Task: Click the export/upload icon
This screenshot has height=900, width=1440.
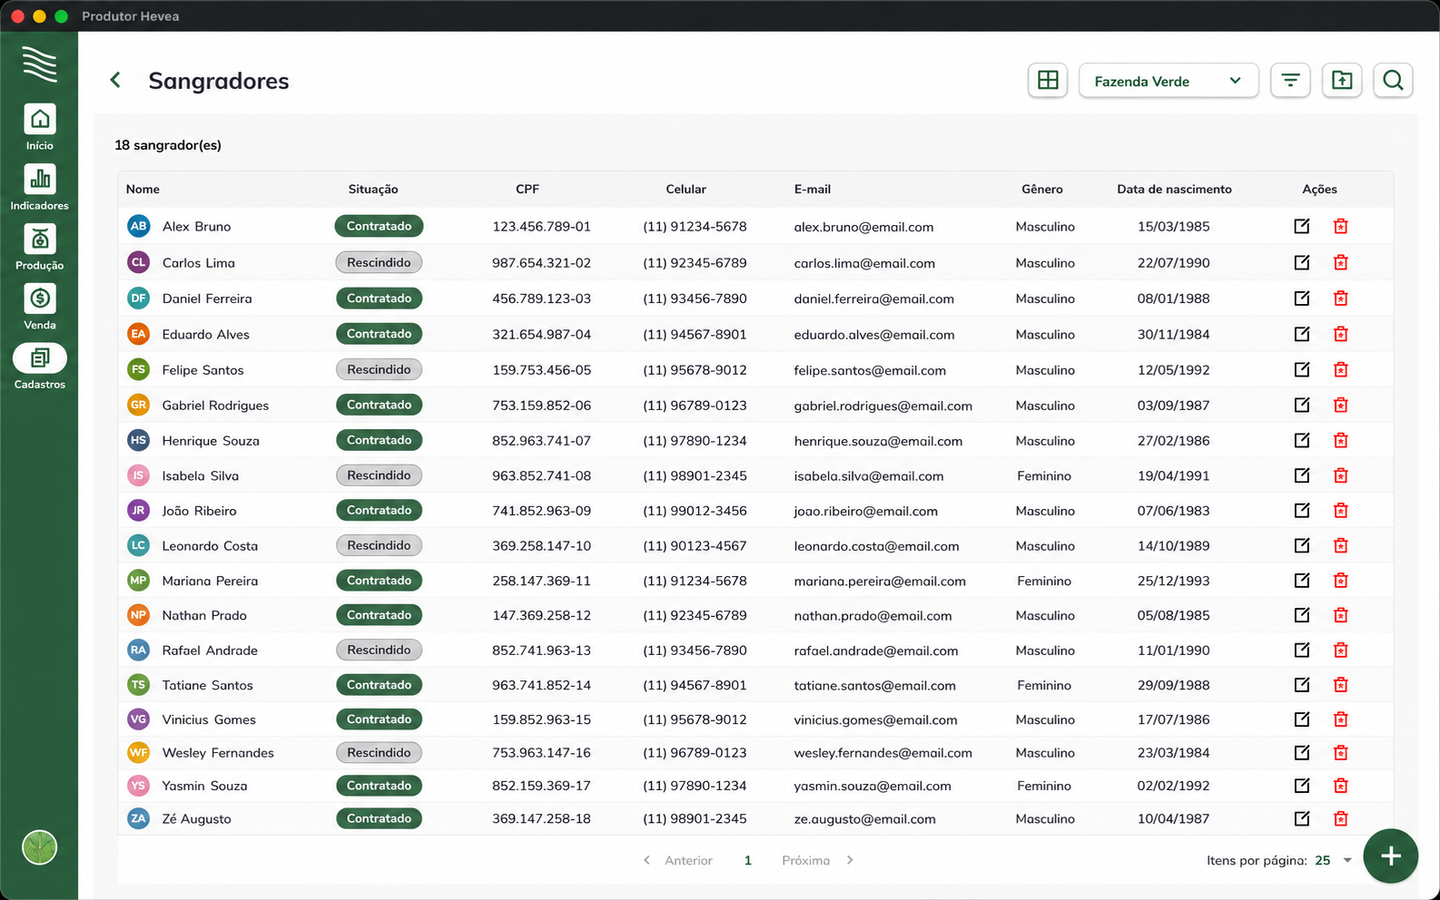Action: [x=1342, y=80]
